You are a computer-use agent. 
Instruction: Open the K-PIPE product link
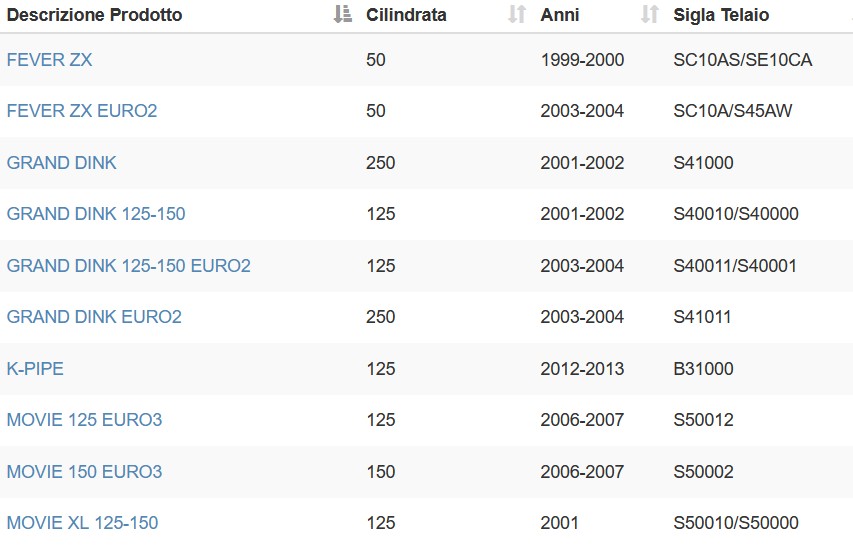tap(35, 369)
